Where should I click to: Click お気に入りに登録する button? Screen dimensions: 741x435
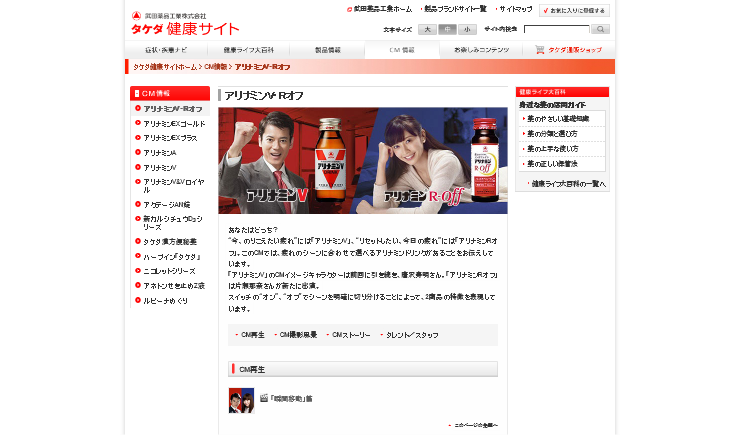tap(574, 10)
